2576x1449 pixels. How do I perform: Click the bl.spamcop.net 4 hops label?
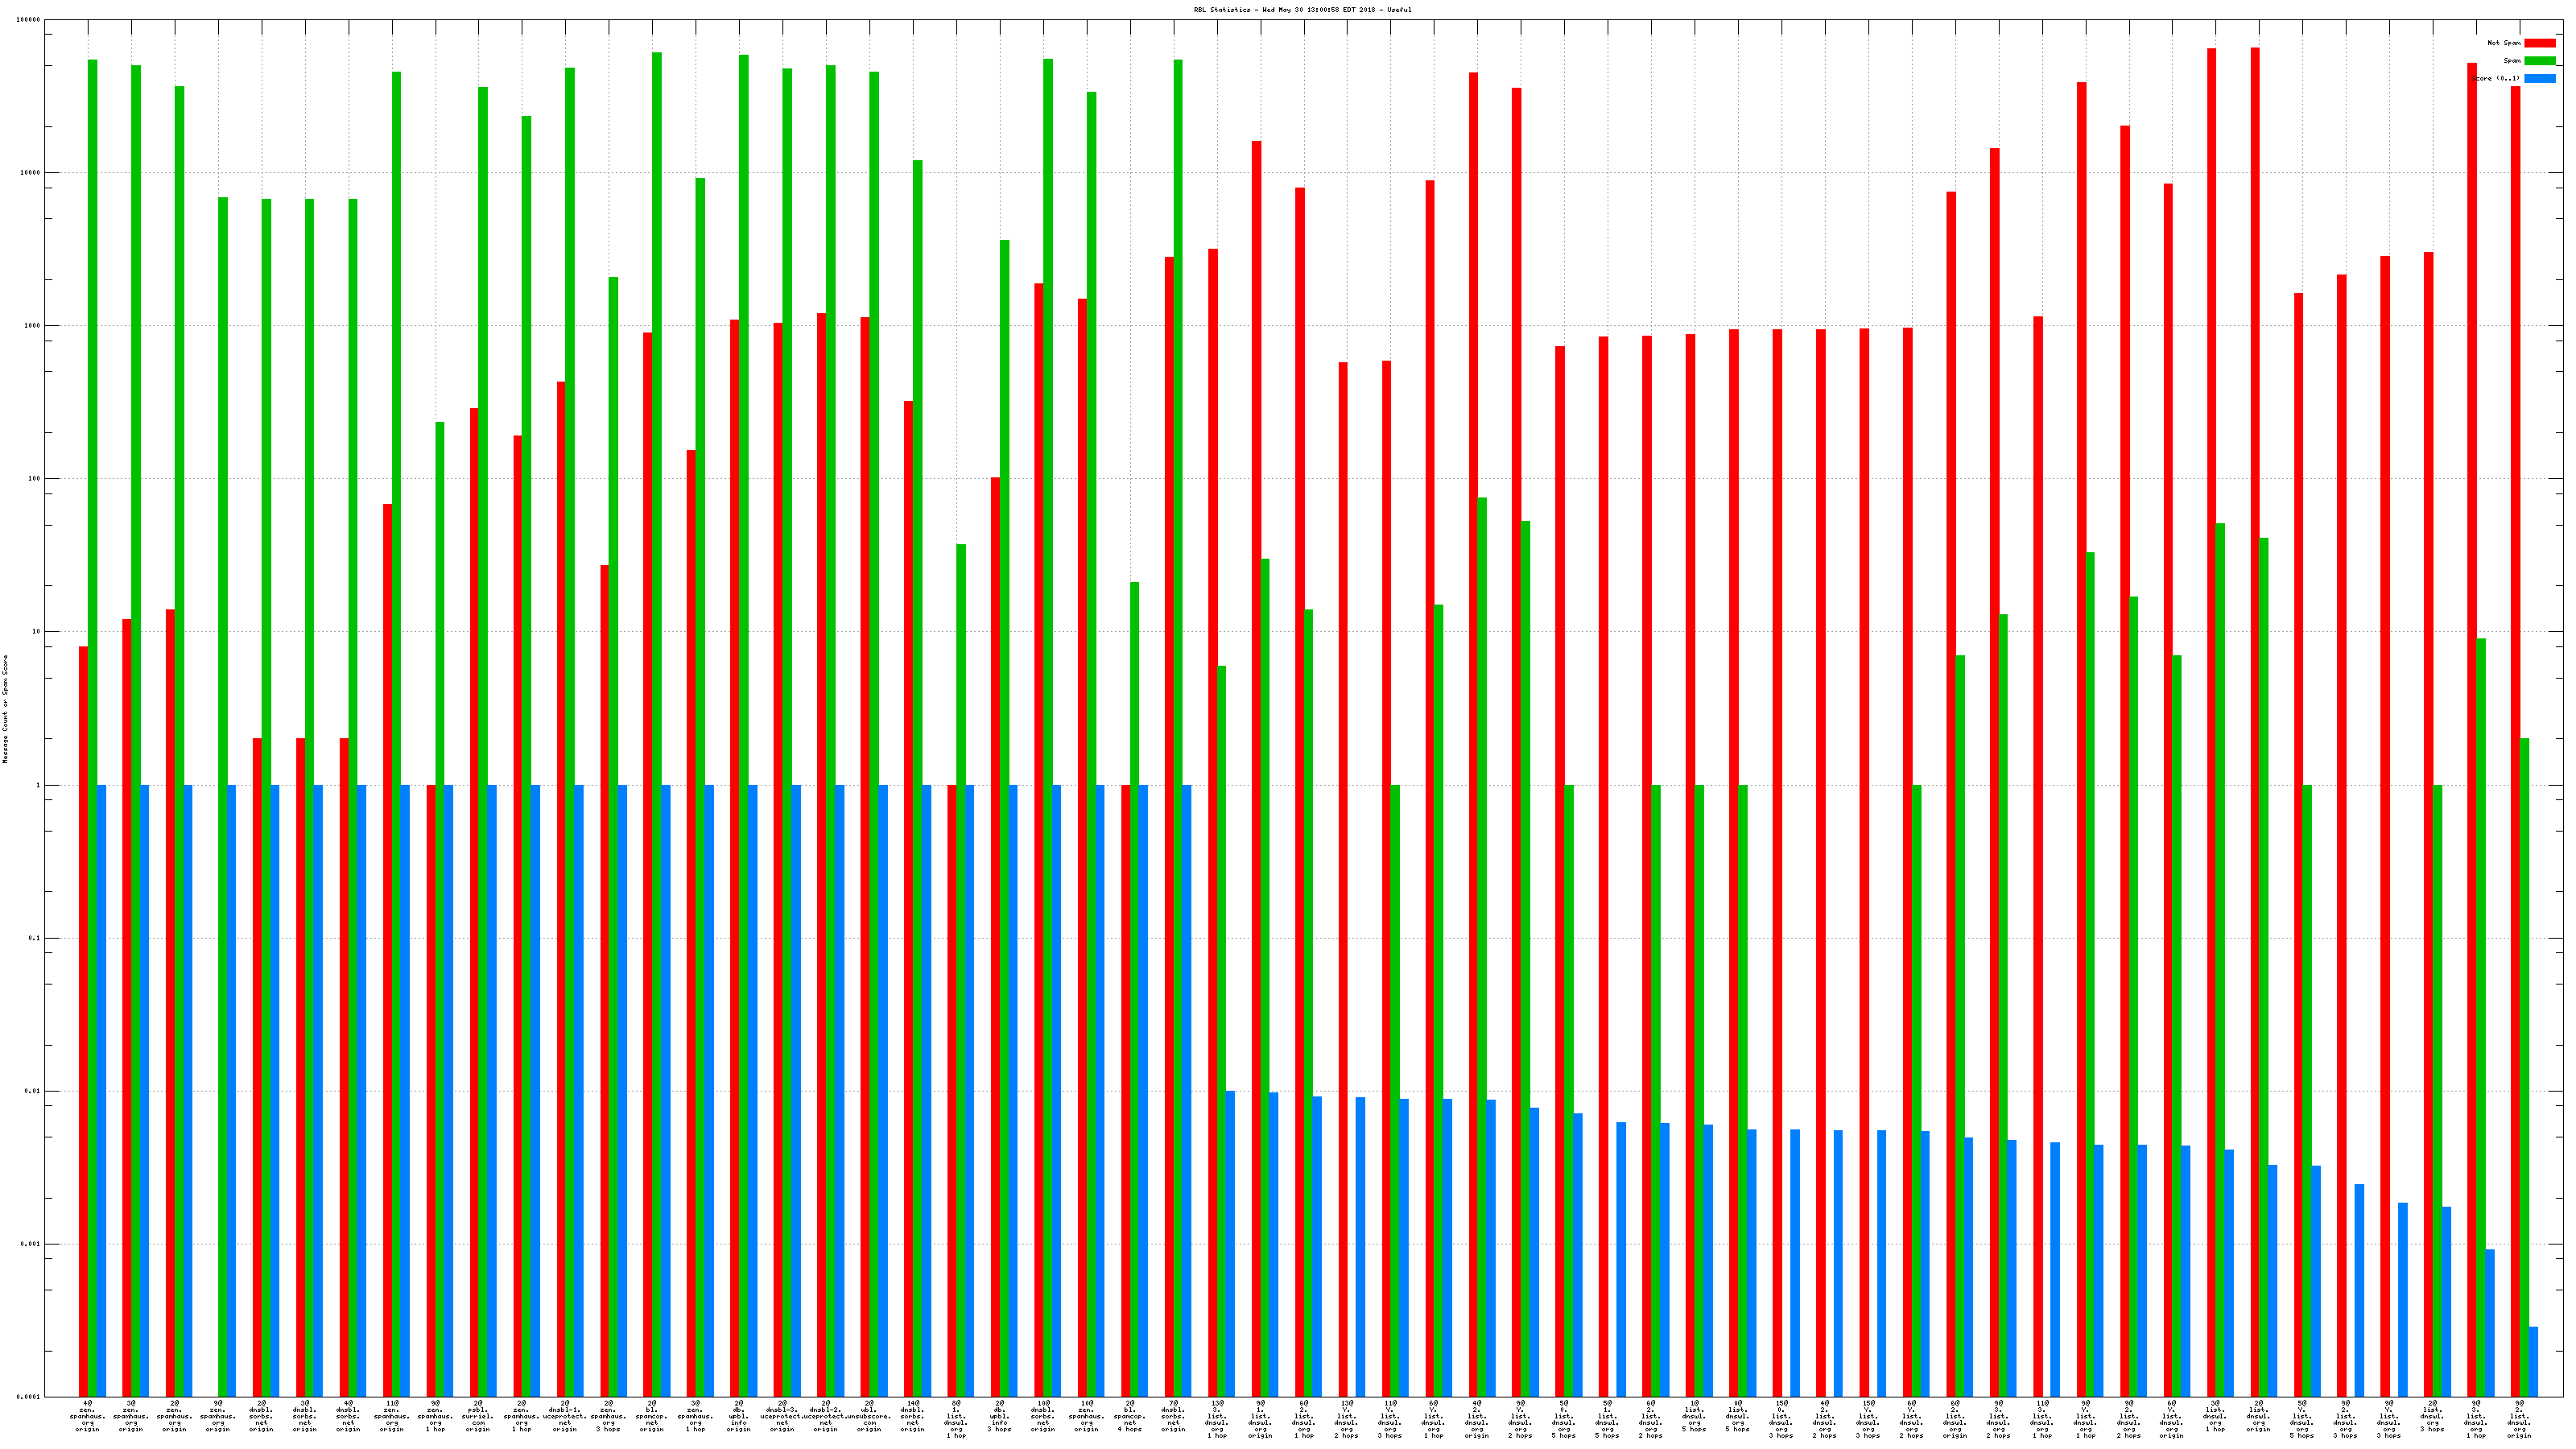pyautogui.click(x=1130, y=1416)
